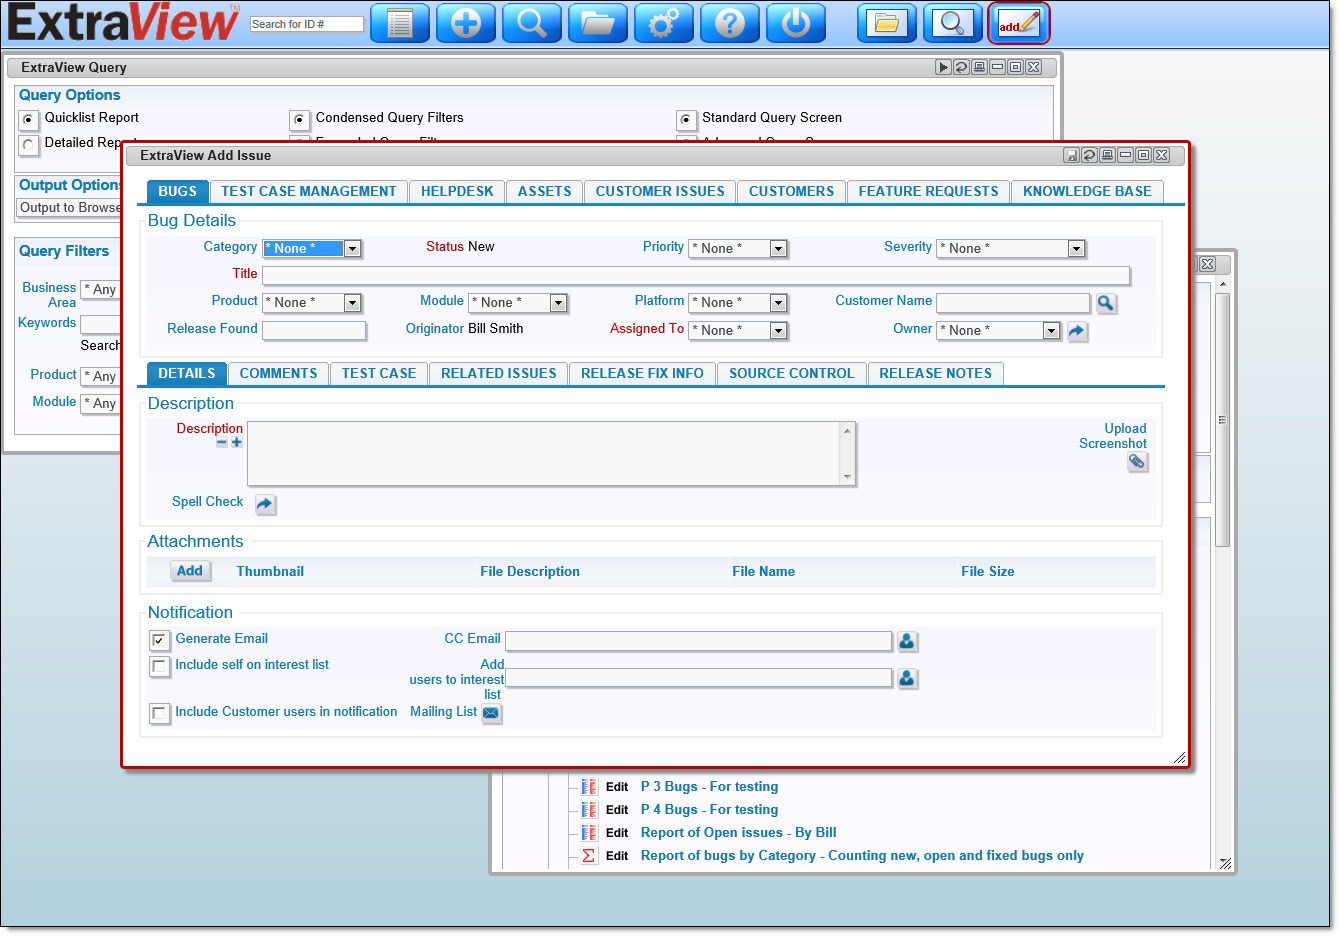Open Report of Open issues - By Bill
Viewport: 1339px width, 936px height.
(738, 833)
